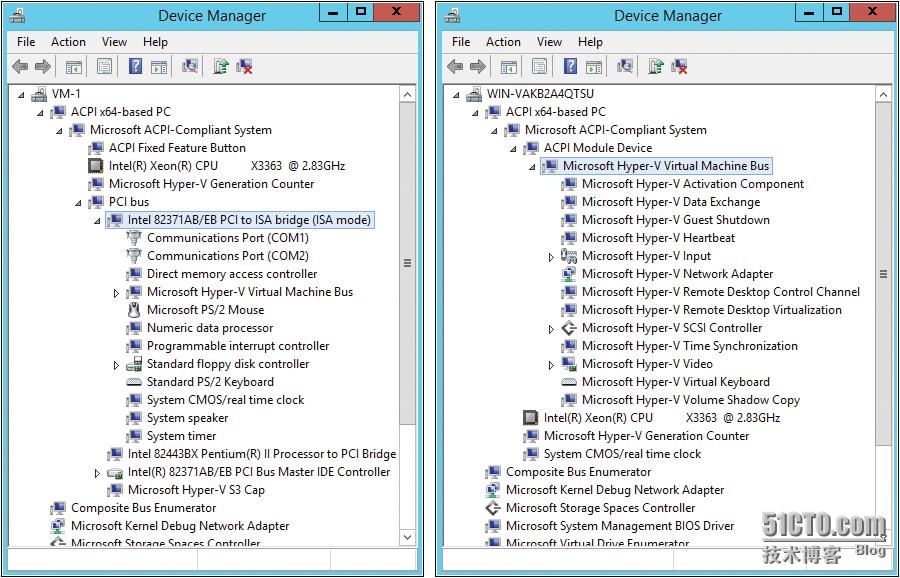Select Microsoft Hyper-V Heartbeat
The width and height of the screenshot is (900, 578).
pyautogui.click(x=658, y=238)
